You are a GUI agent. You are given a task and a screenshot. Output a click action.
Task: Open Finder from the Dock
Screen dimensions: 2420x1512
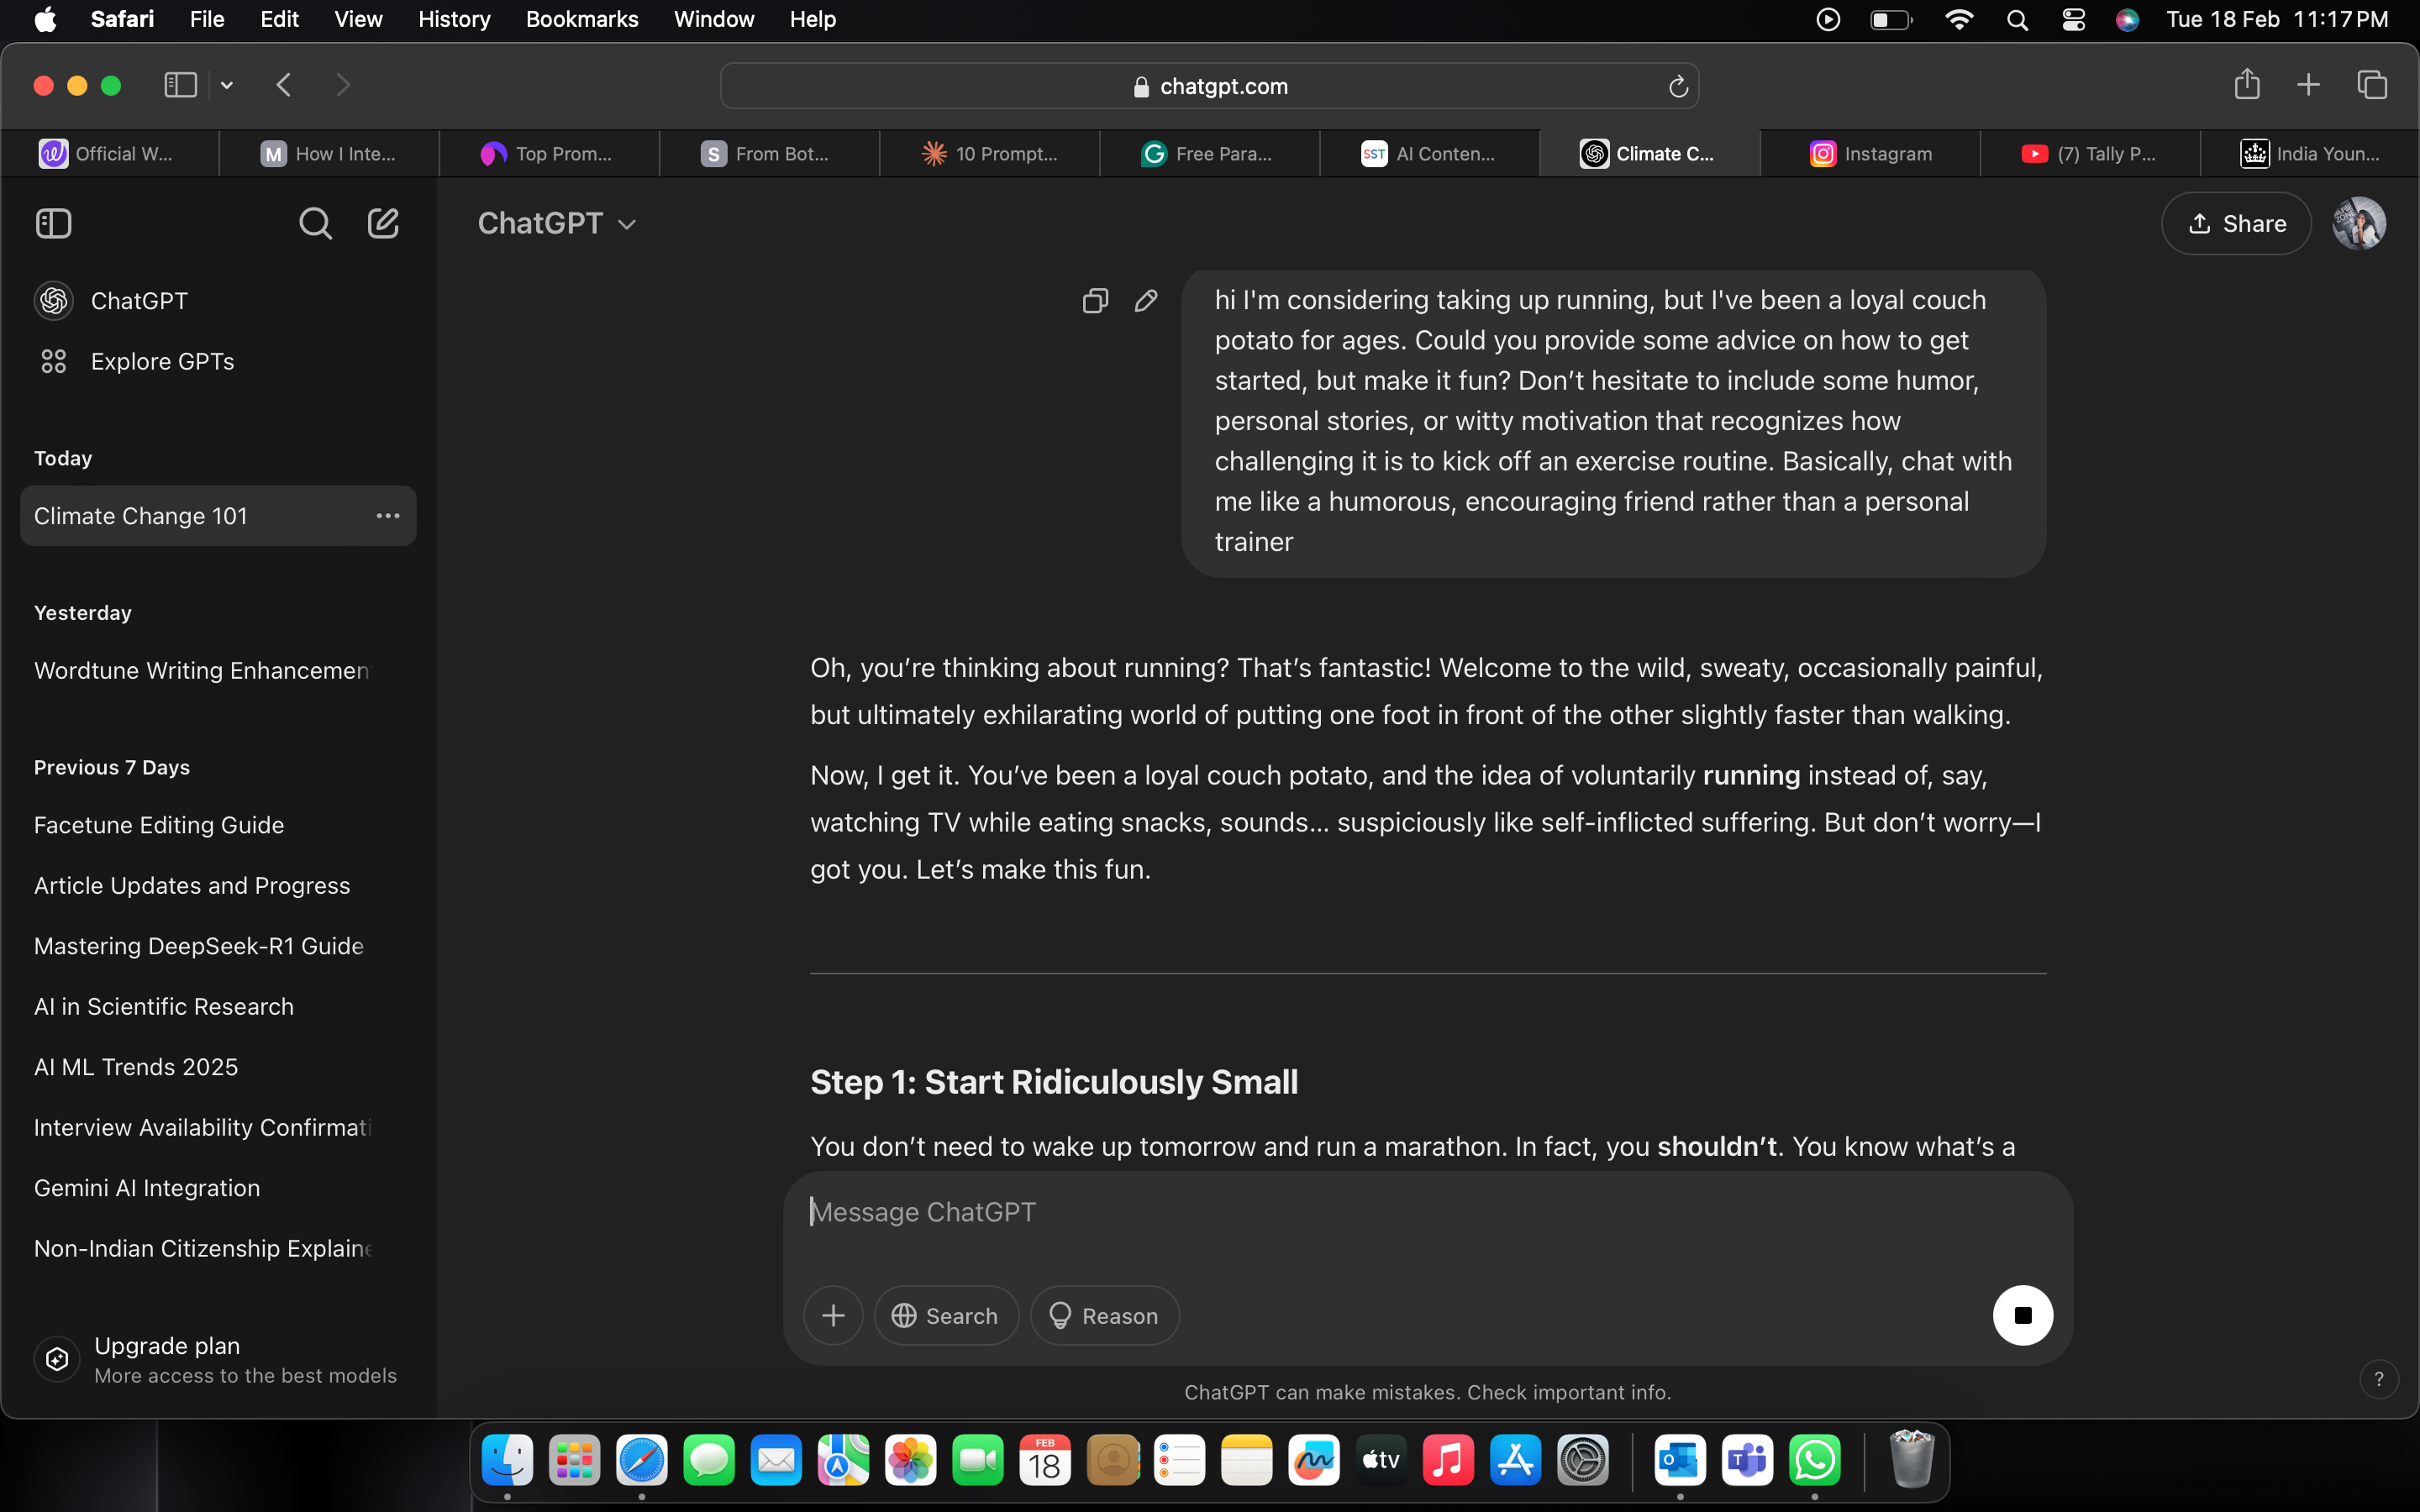[x=507, y=1461]
